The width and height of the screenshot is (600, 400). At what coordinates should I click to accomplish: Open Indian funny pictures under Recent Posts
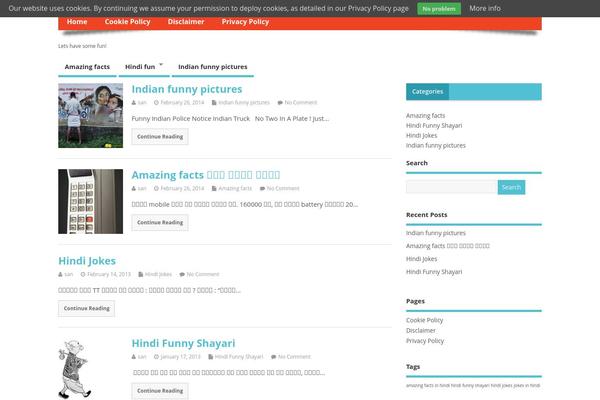point(436,233)
